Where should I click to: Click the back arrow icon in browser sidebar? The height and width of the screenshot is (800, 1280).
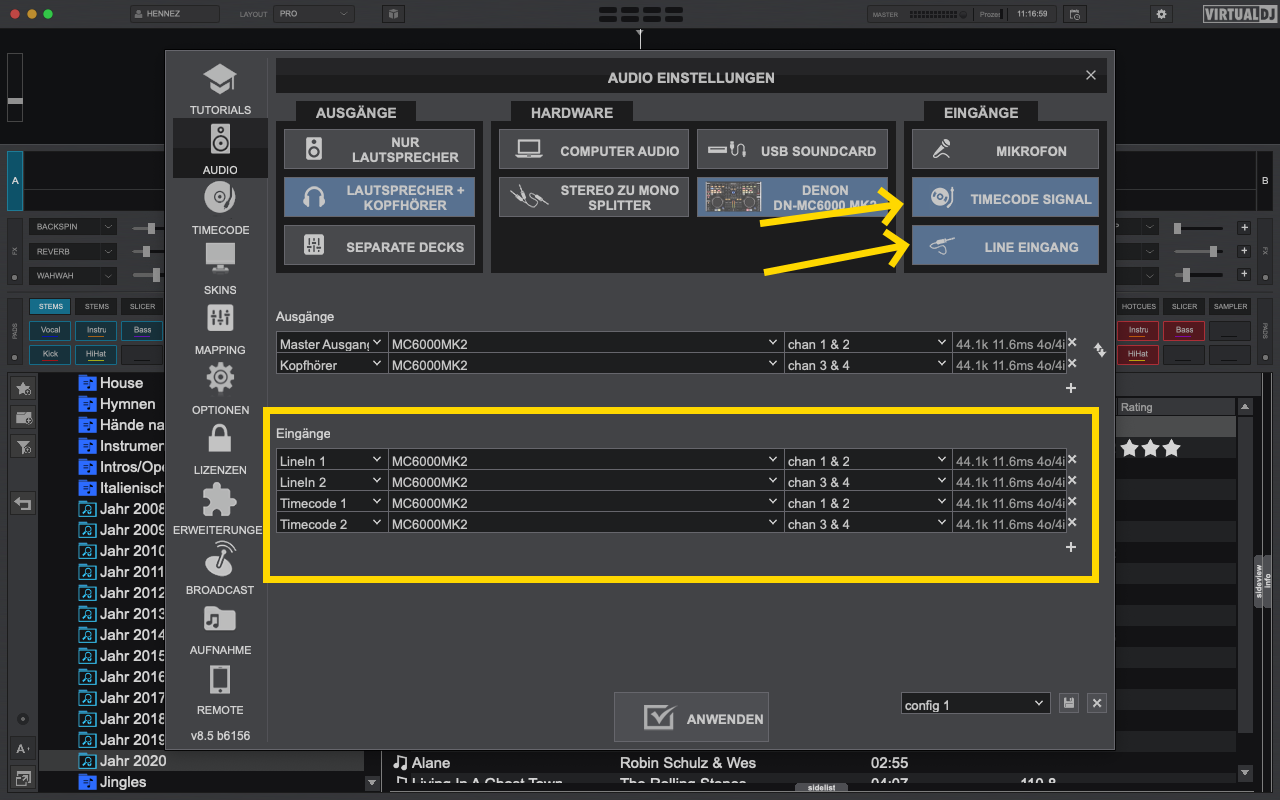click(23, 503)
